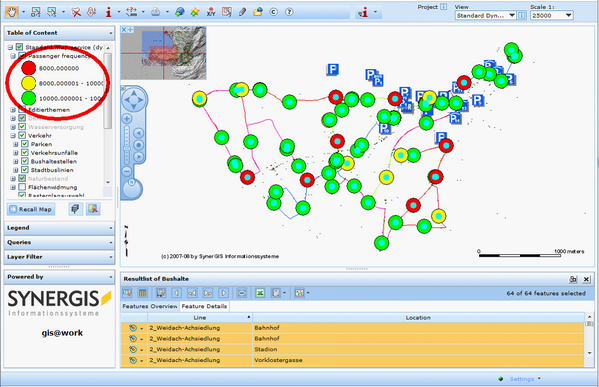This screenshot has width=599, height=387.
Task: Sort by the Location column header
Action: click(x=418, y=317)
